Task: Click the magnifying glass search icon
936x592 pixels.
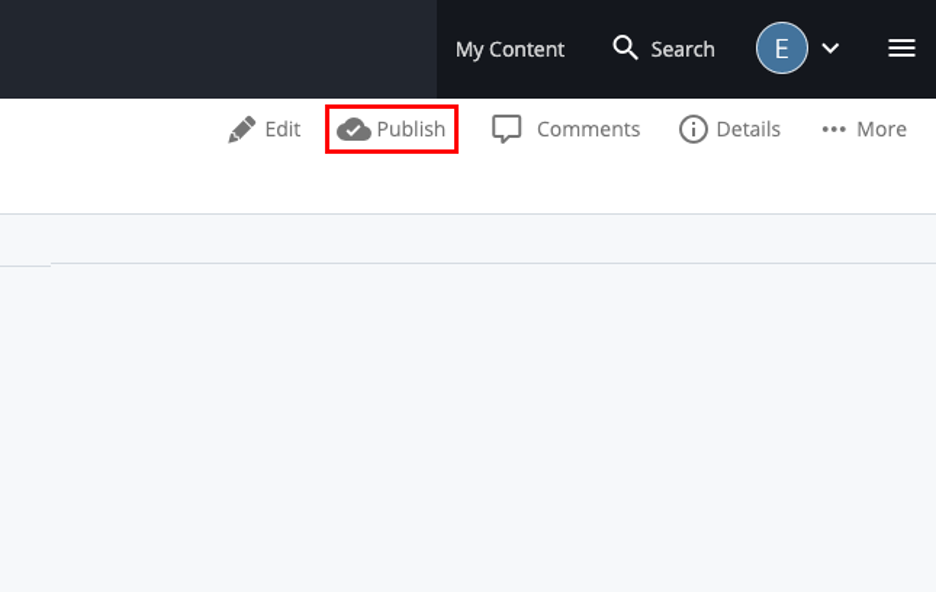Action: pyautogui.click(x=625, y=48)
